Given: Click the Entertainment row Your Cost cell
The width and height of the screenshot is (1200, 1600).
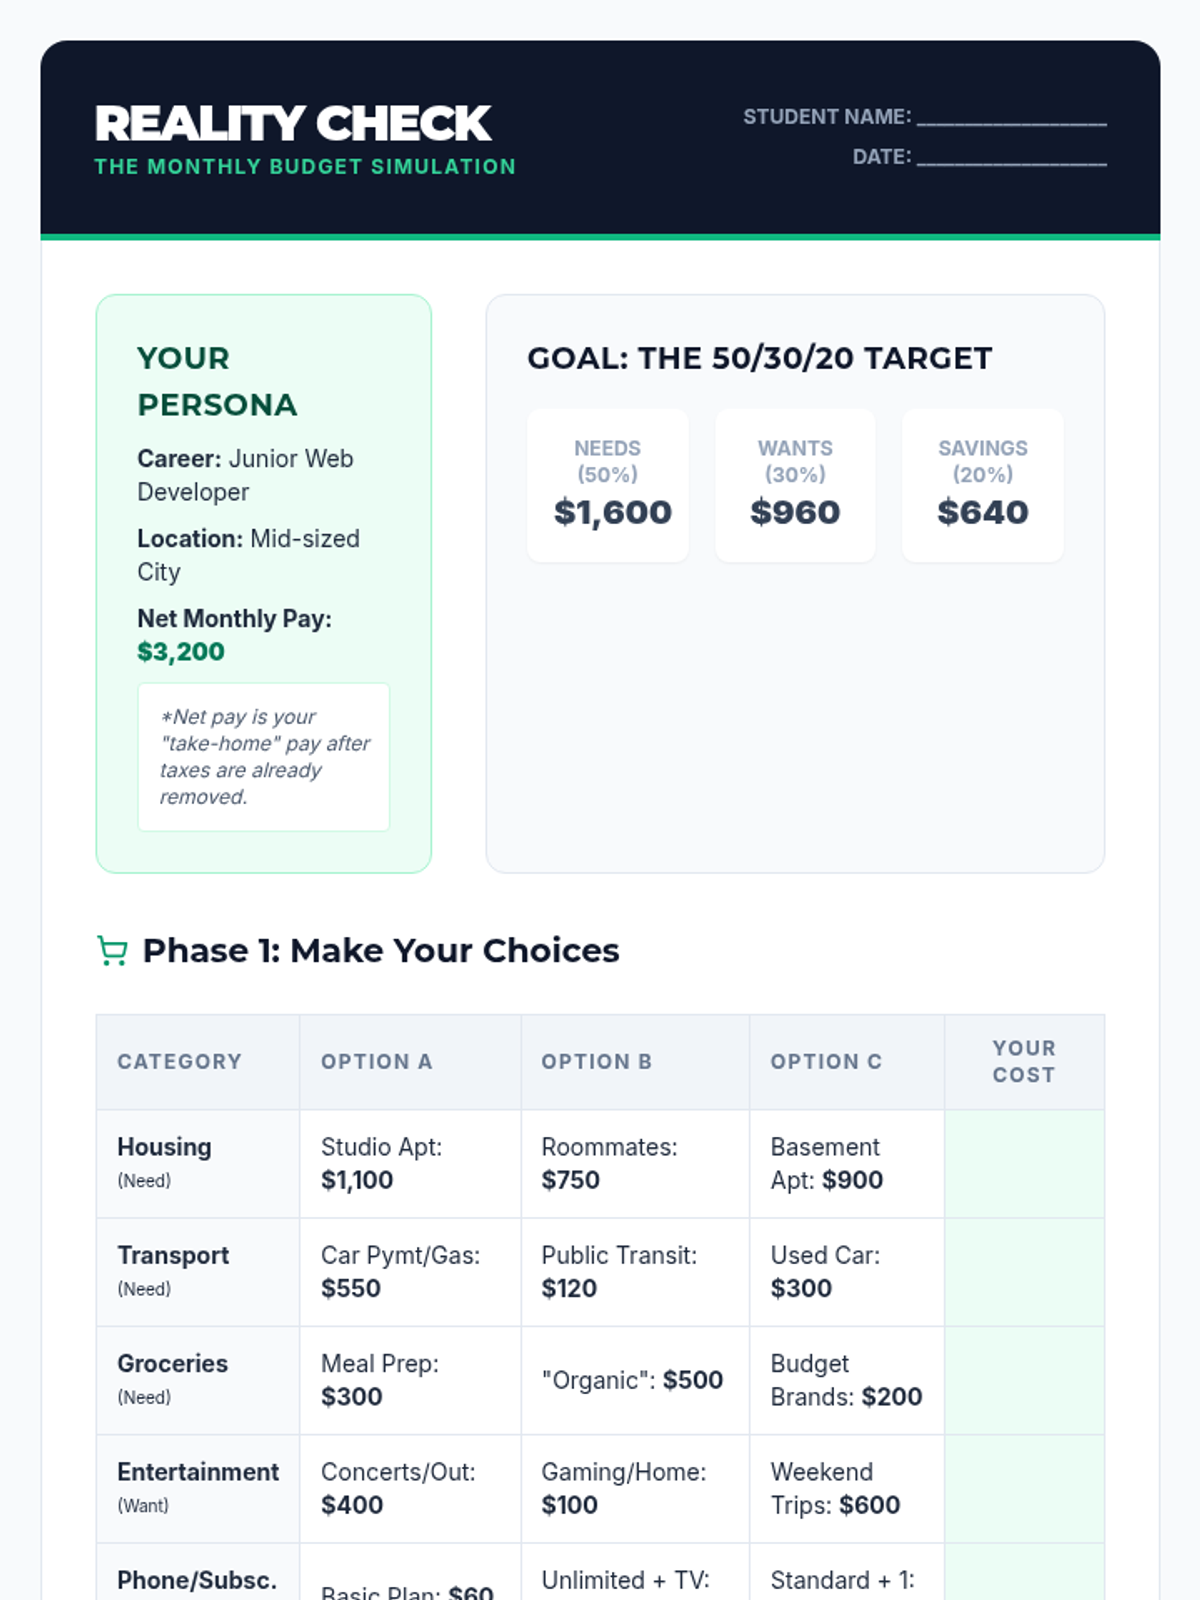Looking at the screenshot, I should click(1024, 1488).
